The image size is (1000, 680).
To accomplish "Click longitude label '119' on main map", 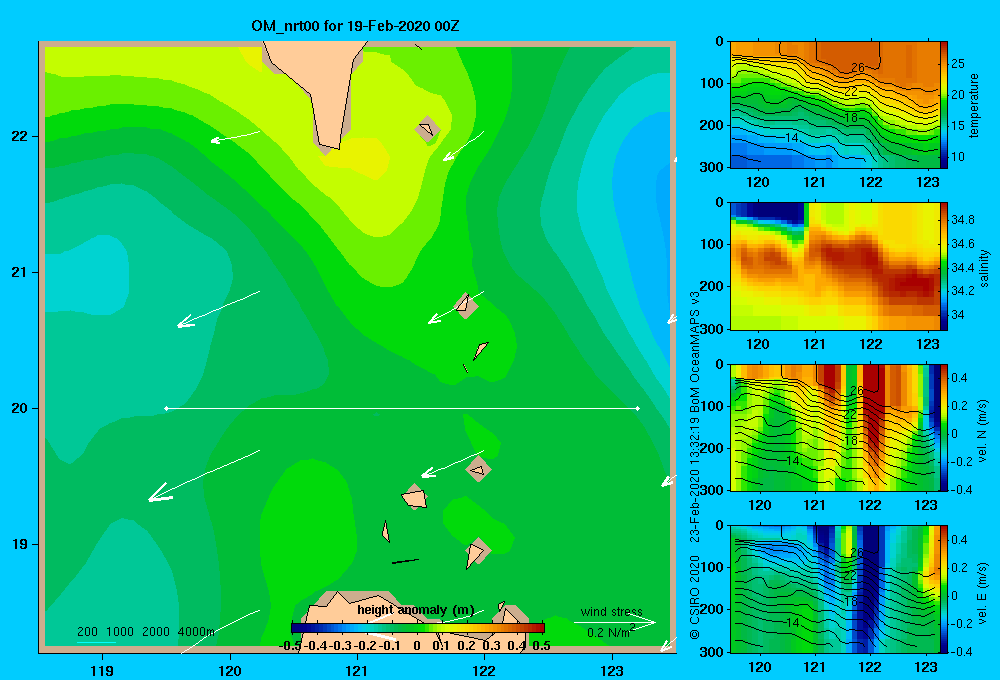I will tap(103, 670).
